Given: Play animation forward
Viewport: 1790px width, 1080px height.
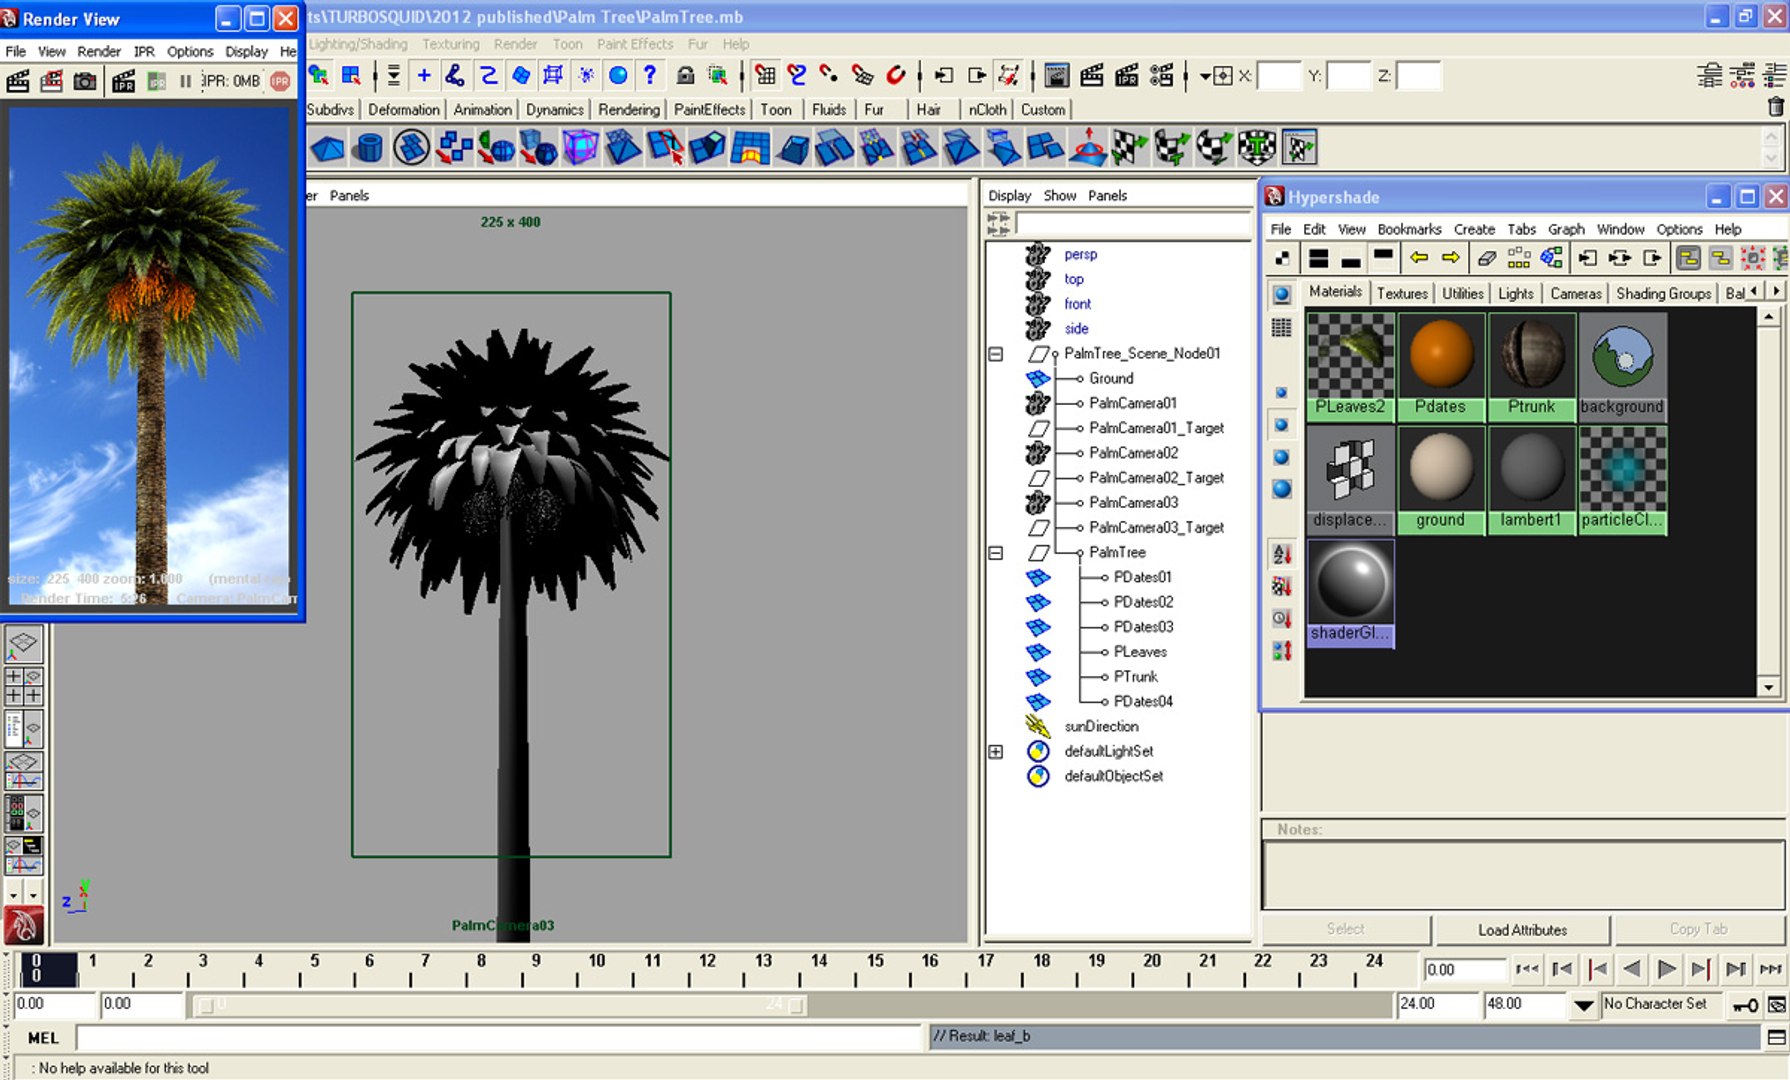Looking at the screenshot, I should [1667, 969].
